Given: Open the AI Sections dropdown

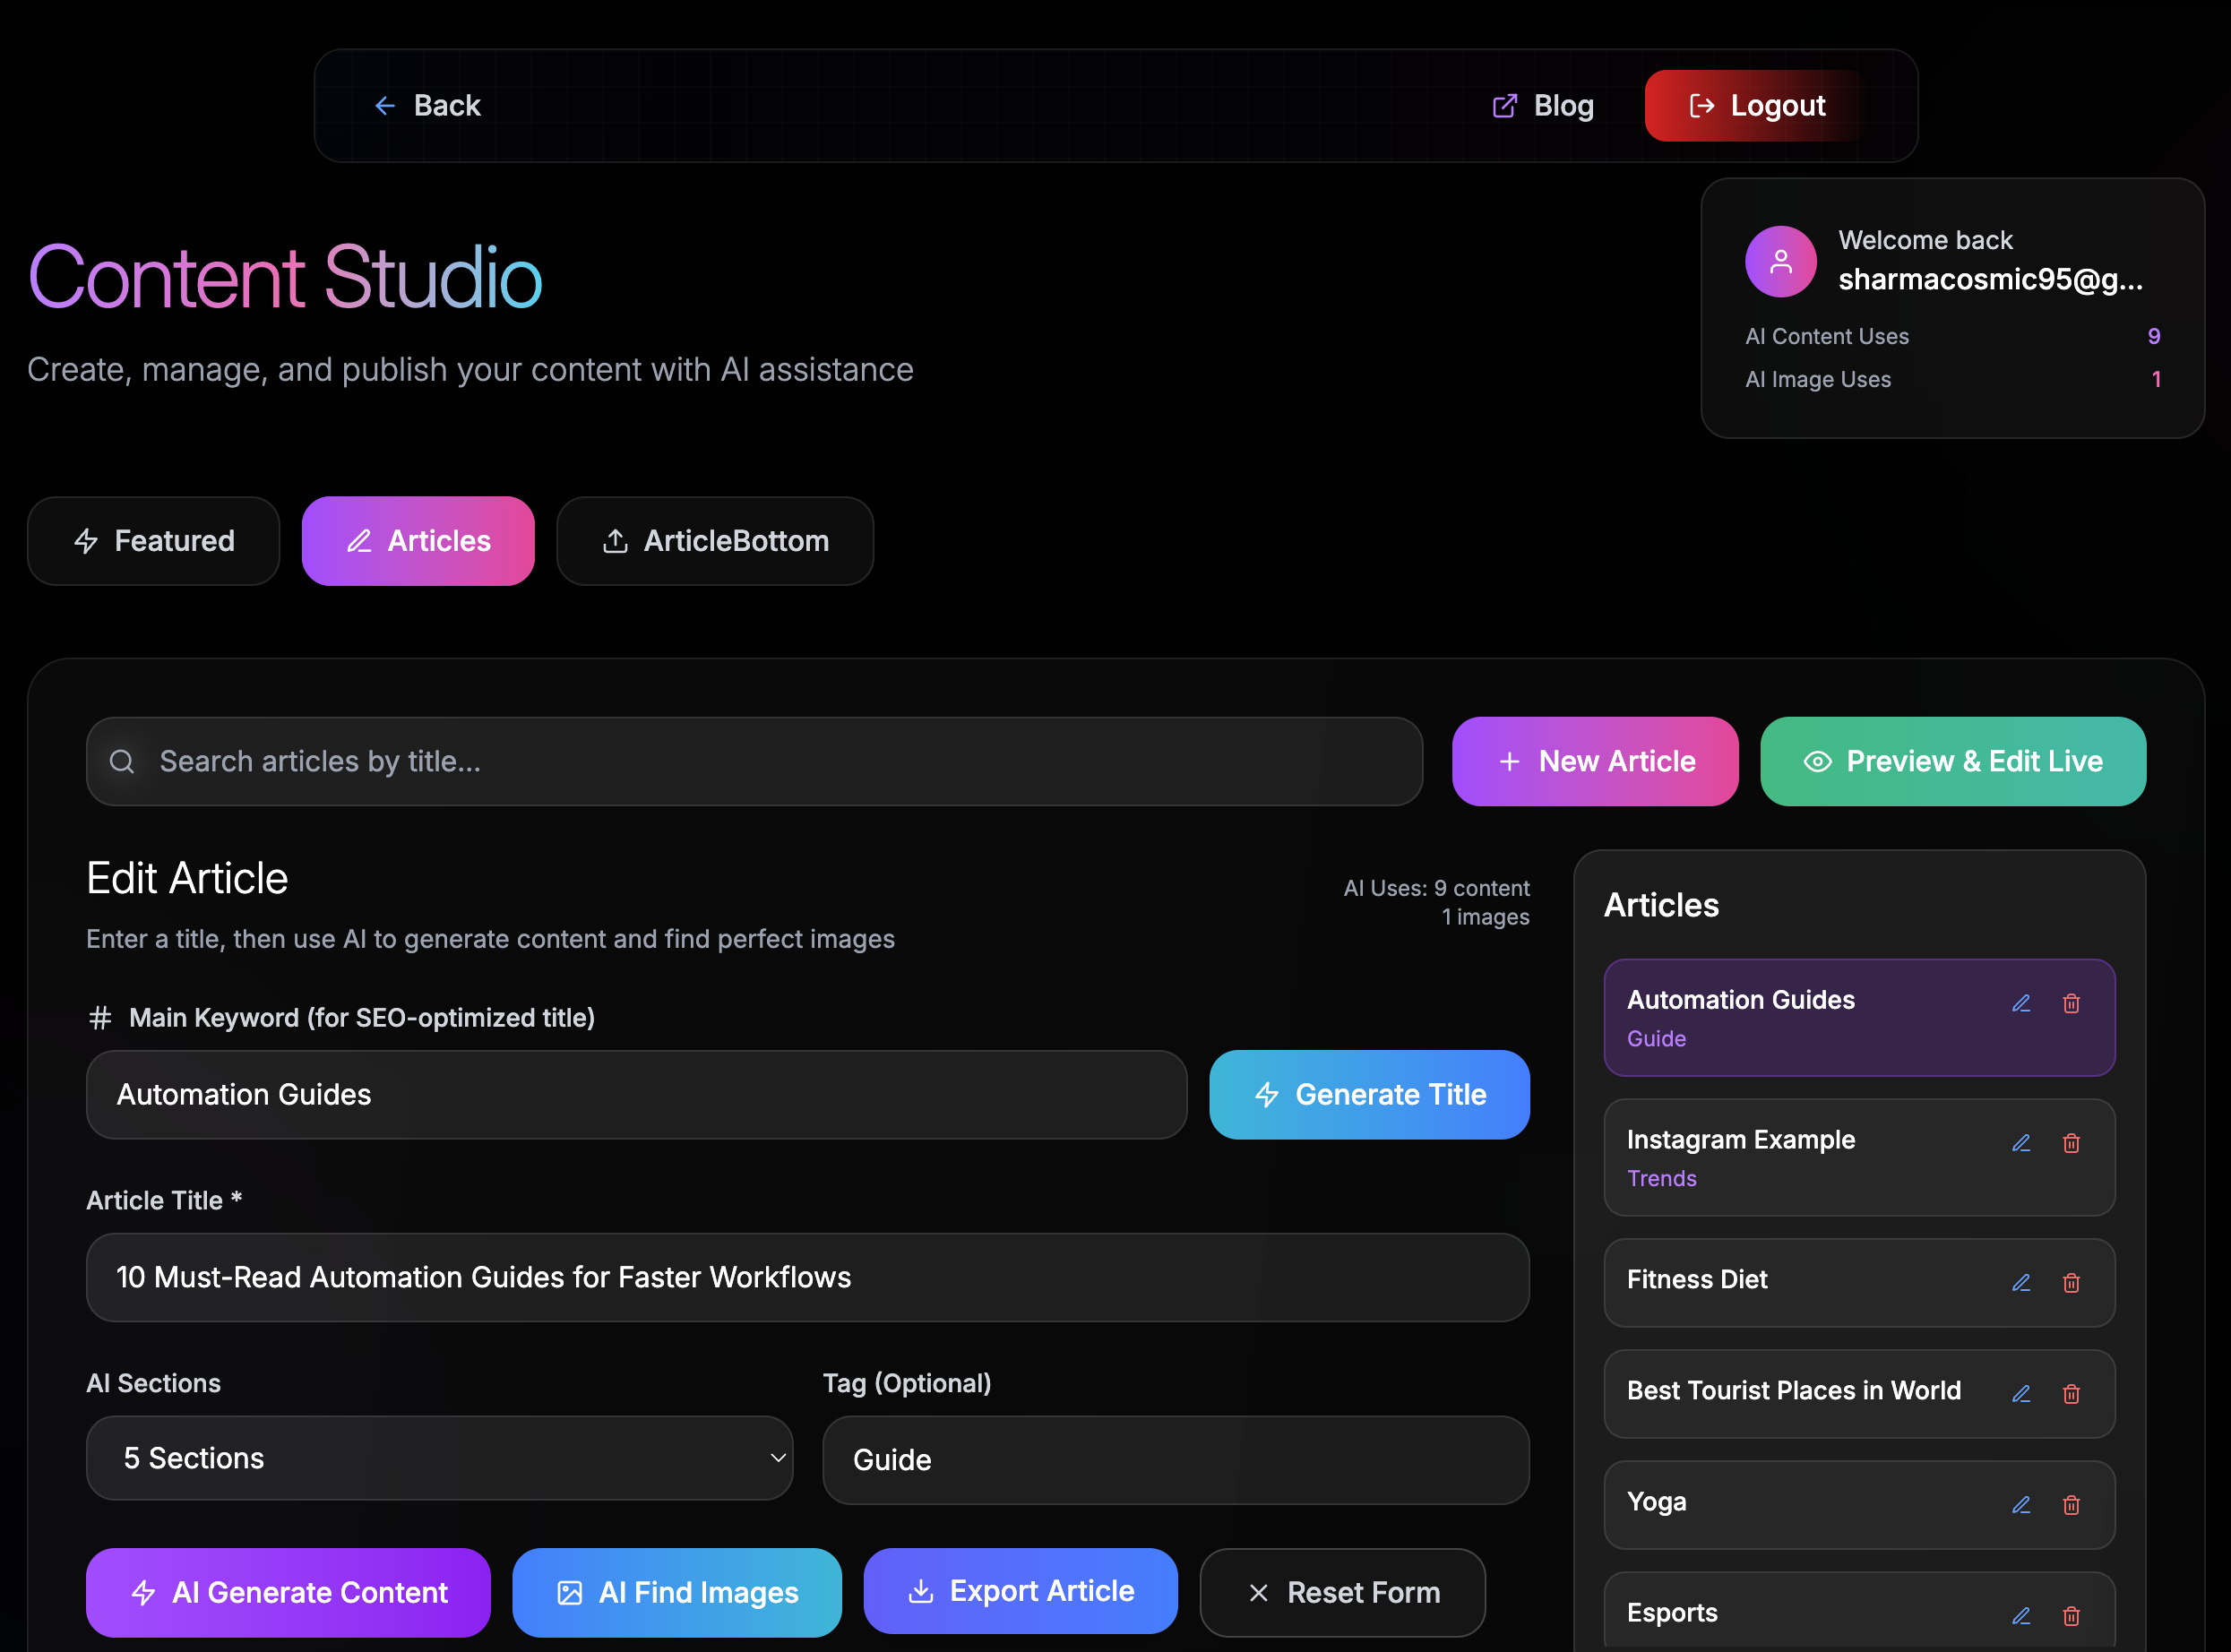Looking at the screenshot, I should click(x=439, y=1458).
